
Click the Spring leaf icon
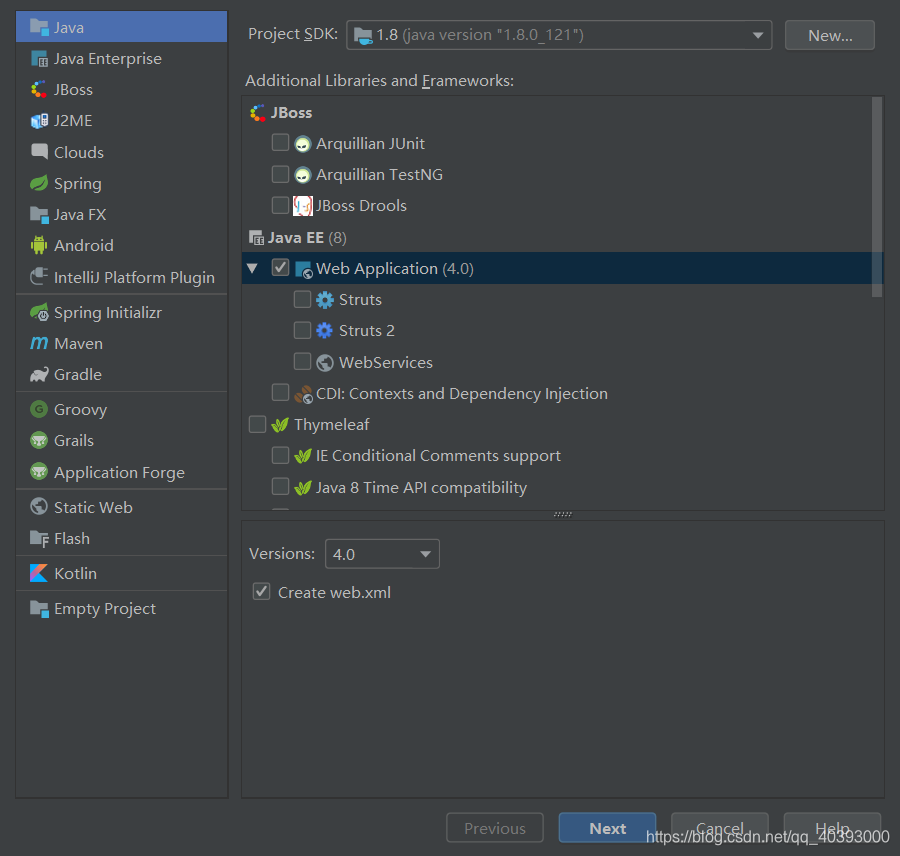coord(39,183)
